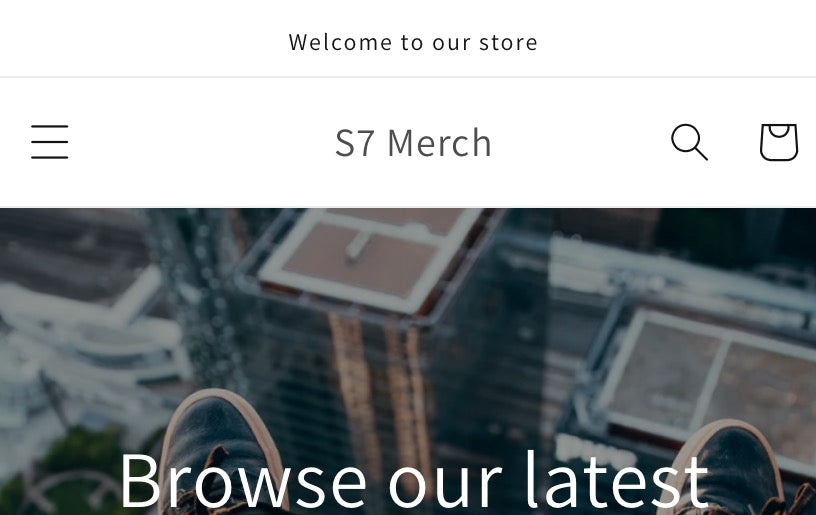Click the 'Browse our latest' hero heading
This screenshot has height=515, width=816.
[x=413, y=481]
